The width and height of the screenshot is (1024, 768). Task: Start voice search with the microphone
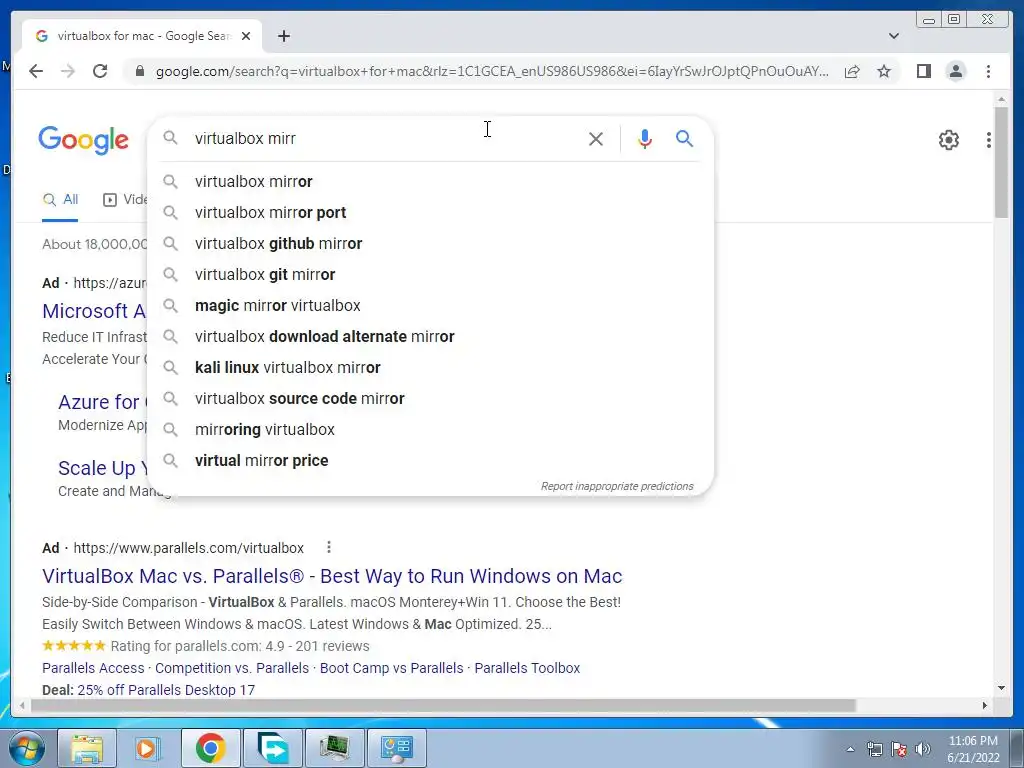coord(645,138)
